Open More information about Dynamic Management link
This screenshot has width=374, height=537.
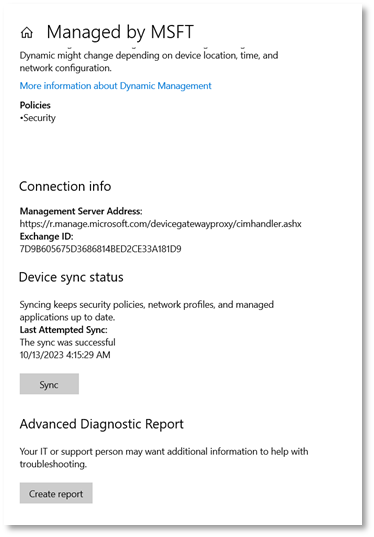click(115, 86)
